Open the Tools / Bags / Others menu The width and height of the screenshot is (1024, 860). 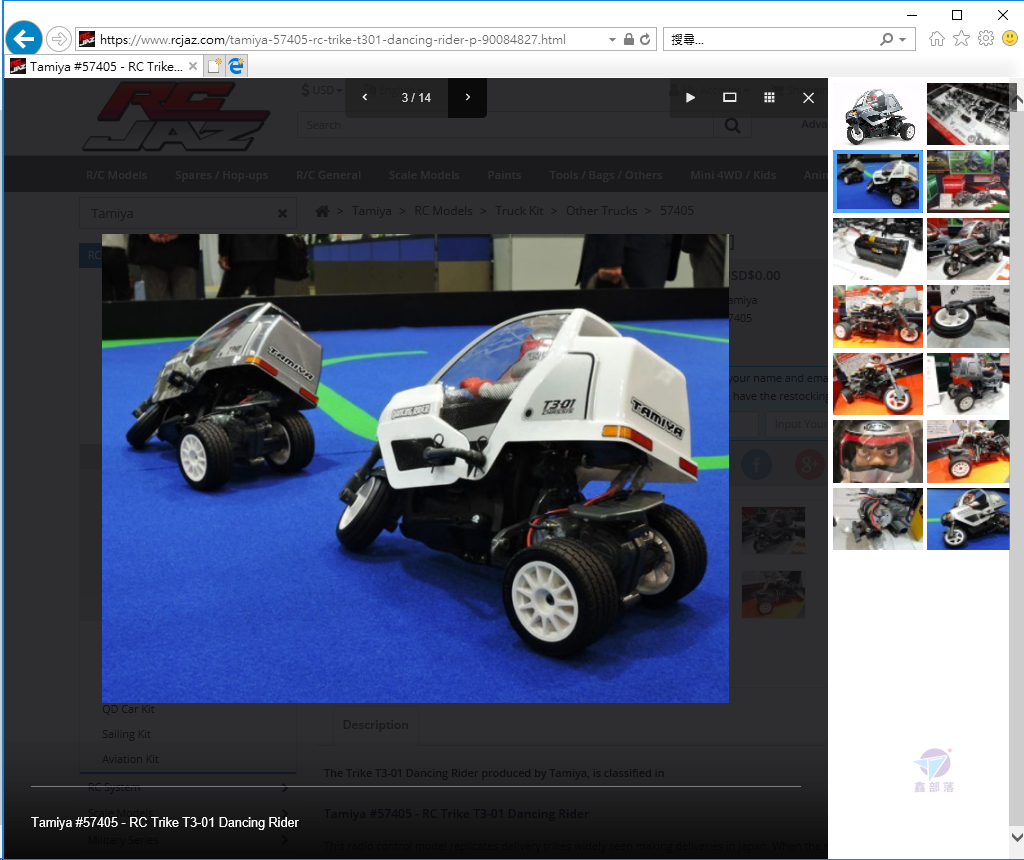click(x=605, y=175)
